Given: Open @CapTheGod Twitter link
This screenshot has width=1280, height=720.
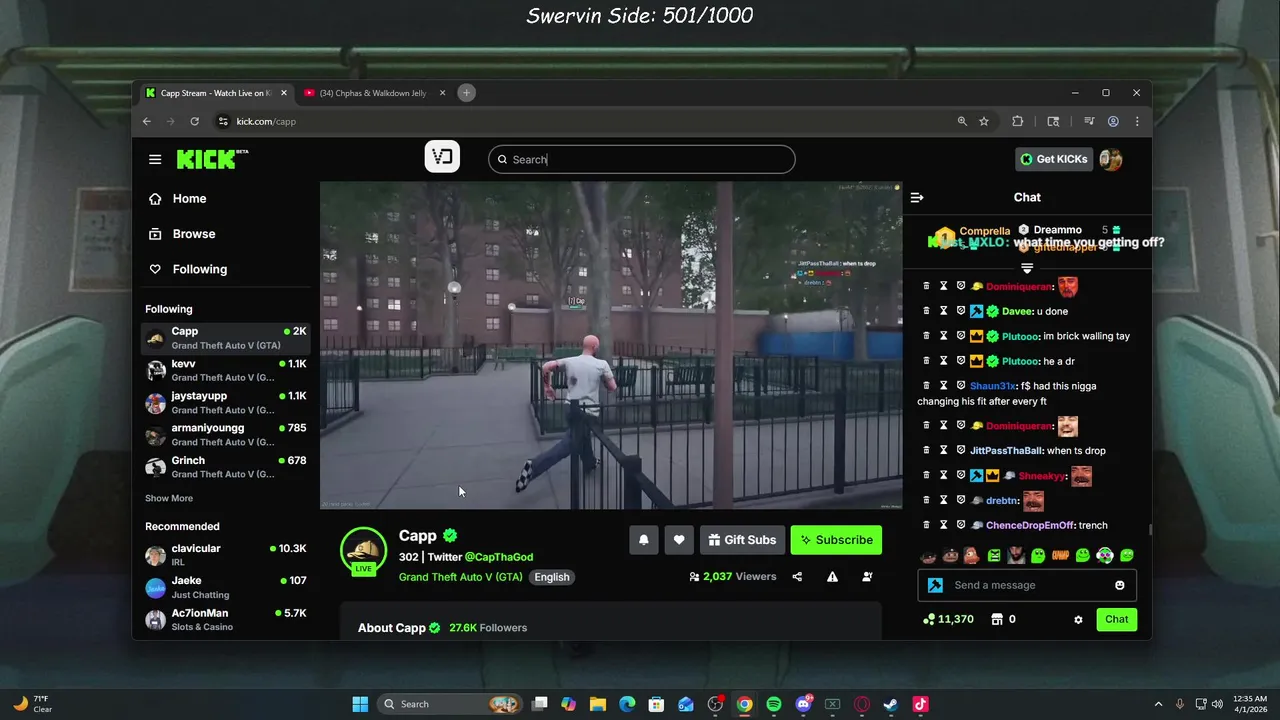Looking at the screenshot, I should (499, 557).
